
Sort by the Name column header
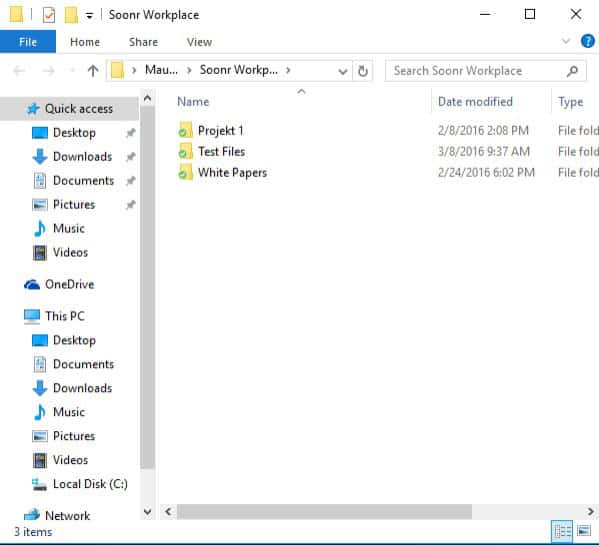coord(193,102)
